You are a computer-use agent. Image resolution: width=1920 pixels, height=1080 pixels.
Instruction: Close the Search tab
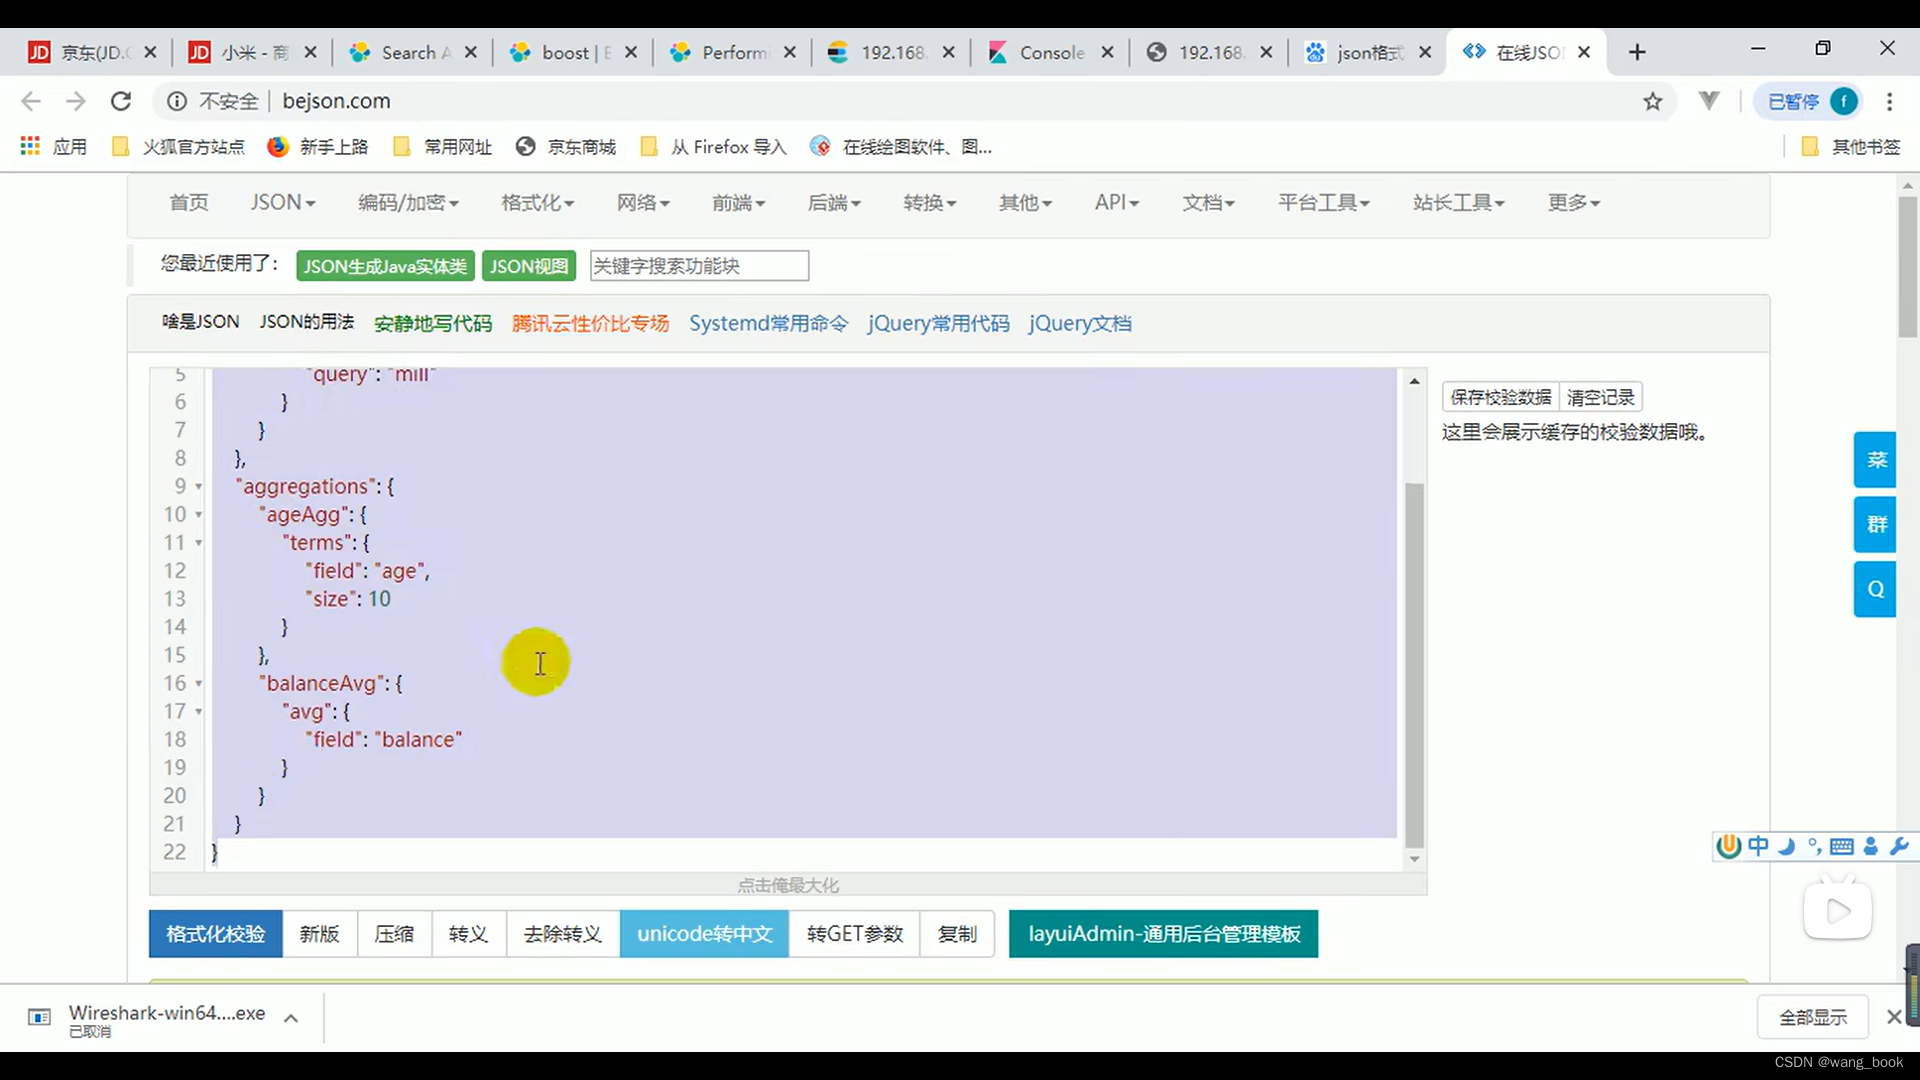(471, 52)
